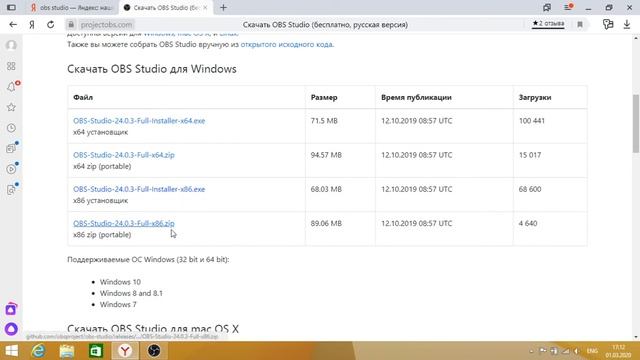Open Yandex home via the Я icon
The height and width of the screenshot is (360, 640).
tap(32, 24)
